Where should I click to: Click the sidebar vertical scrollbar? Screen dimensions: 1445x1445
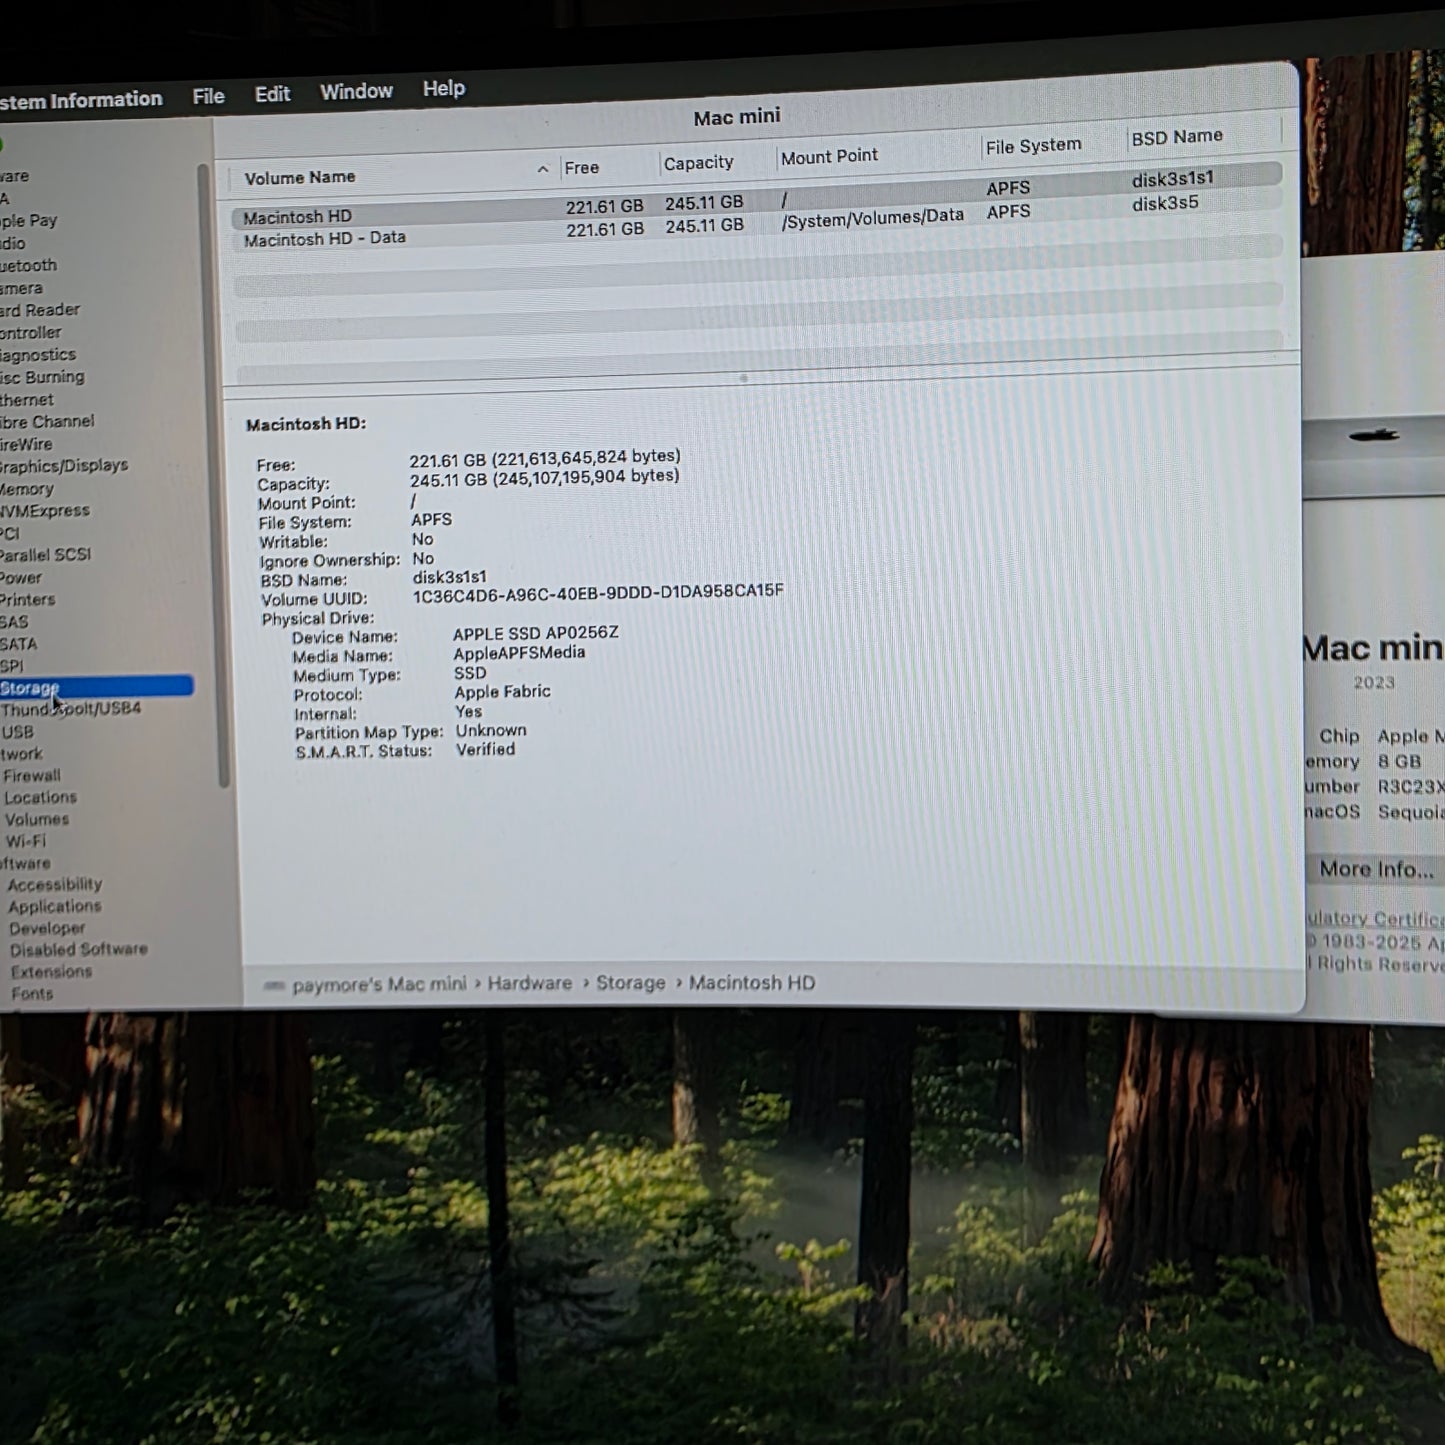point(212,475)
